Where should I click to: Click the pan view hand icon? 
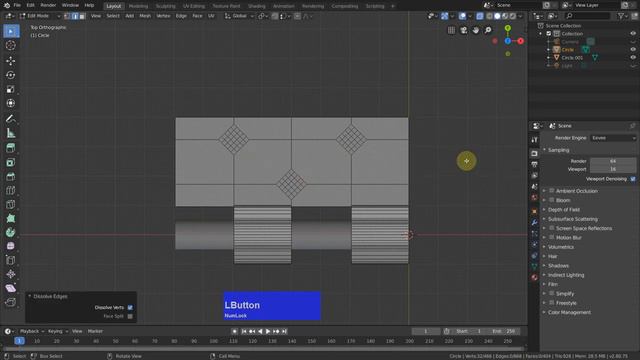pos(476,30)
